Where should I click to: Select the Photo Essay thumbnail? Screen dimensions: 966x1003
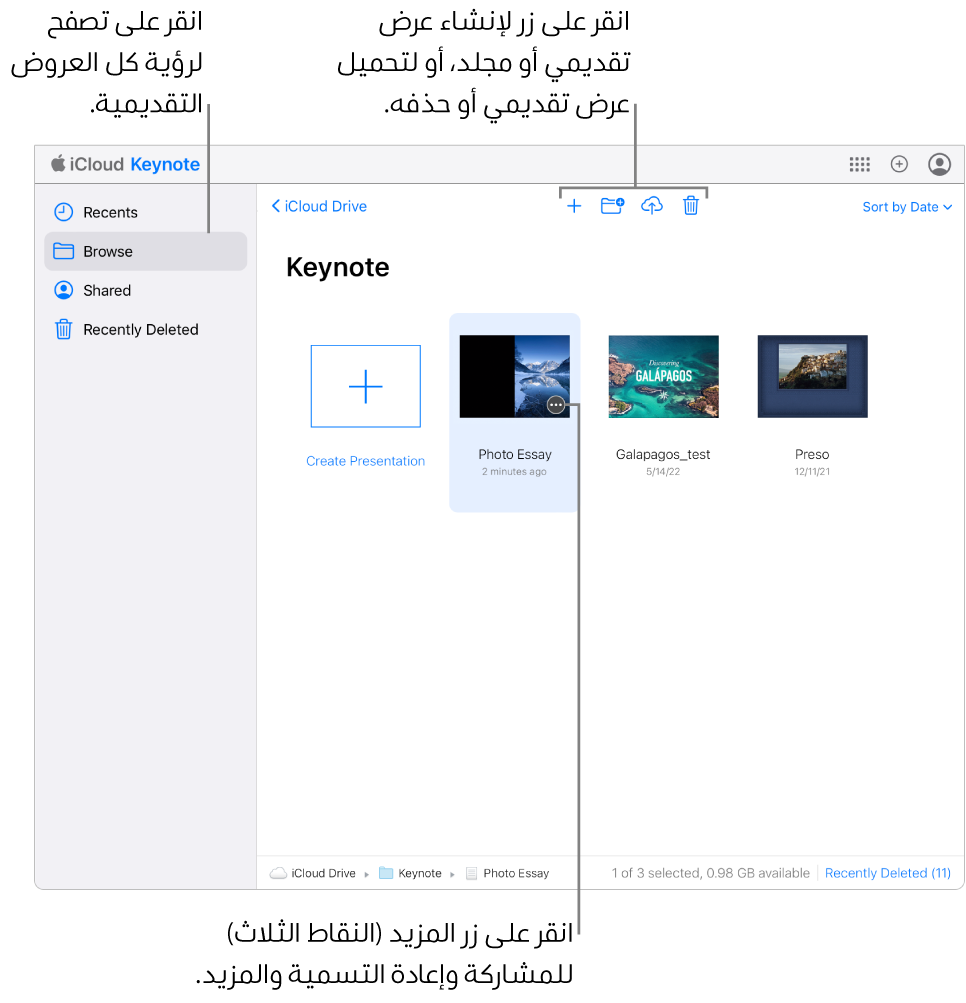(x=514, y=376)
